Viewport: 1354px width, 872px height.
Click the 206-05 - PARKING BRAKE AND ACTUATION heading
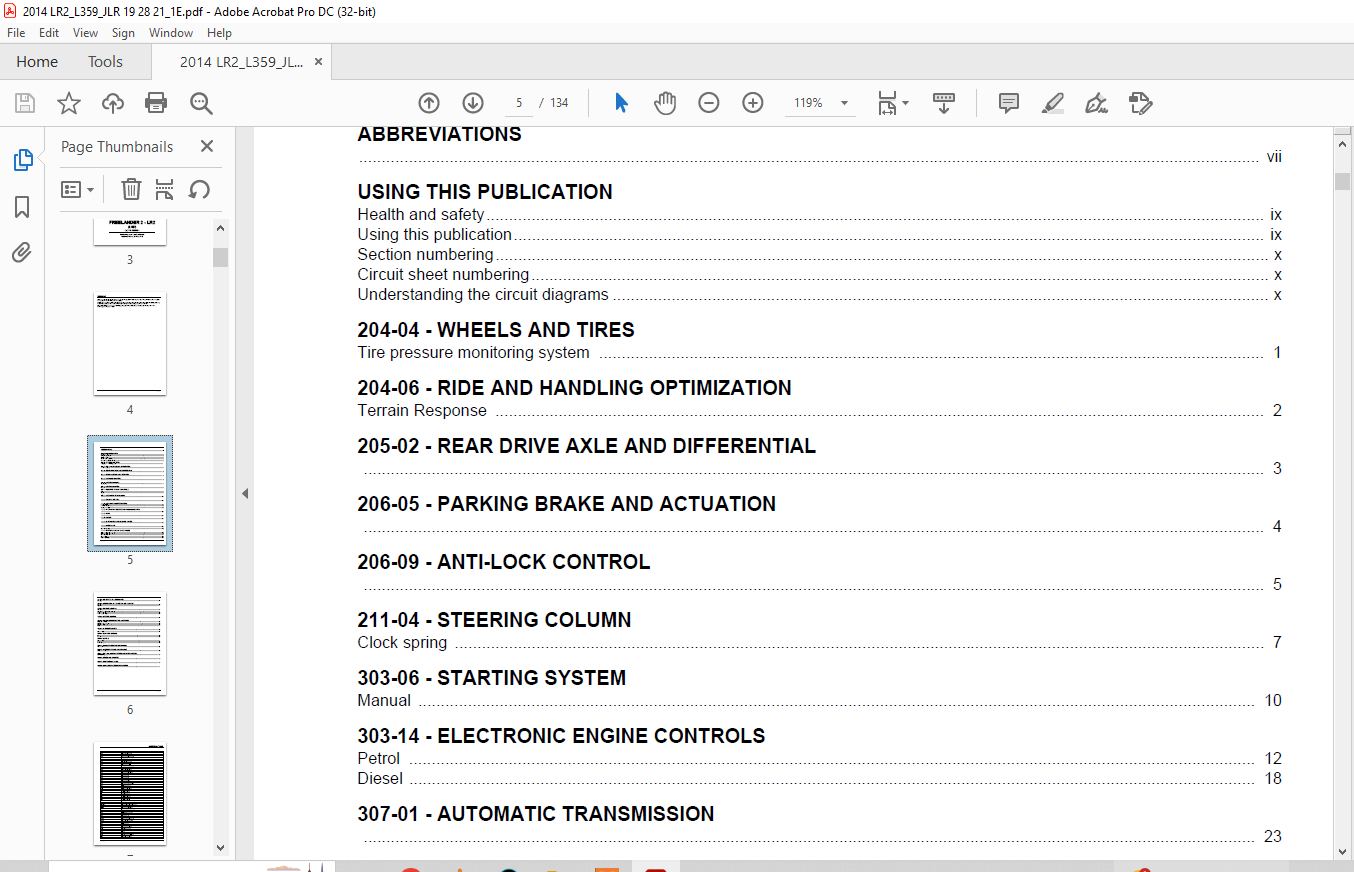(x=567, y=504)
